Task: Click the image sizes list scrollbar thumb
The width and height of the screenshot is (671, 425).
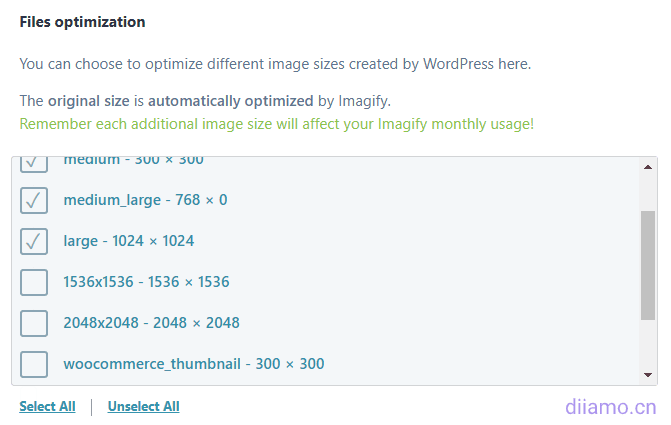Action: click(648, 265)
